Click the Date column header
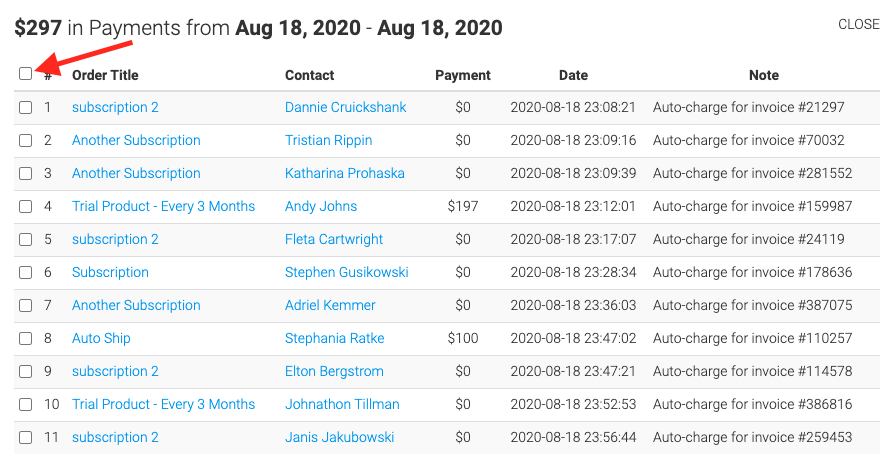Screen dimensions: 894x471 coord(573,75)
